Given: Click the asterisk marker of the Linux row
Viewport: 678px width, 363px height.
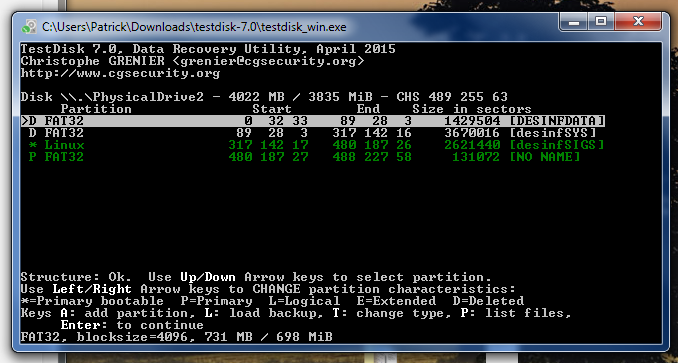Looking at the screenshot, I should (32, 145).
